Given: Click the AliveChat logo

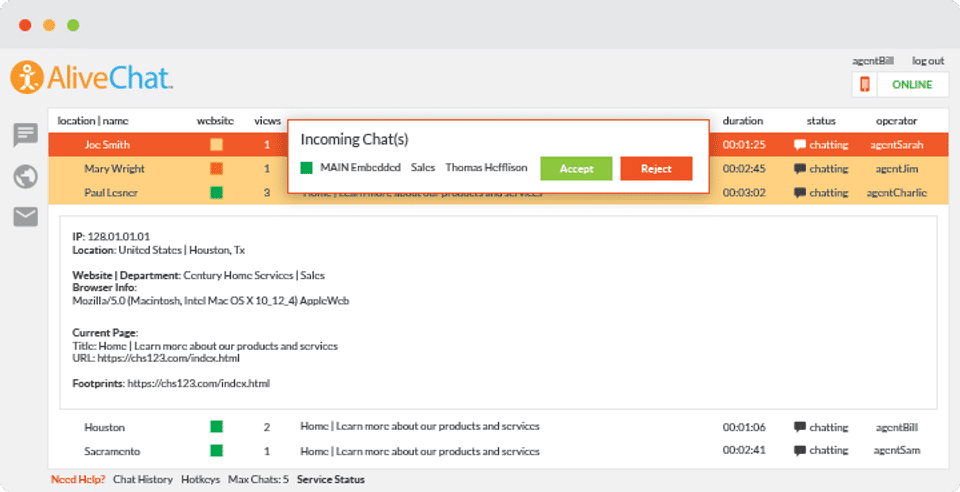Looking at the screenshot, I should pos(92,78).
